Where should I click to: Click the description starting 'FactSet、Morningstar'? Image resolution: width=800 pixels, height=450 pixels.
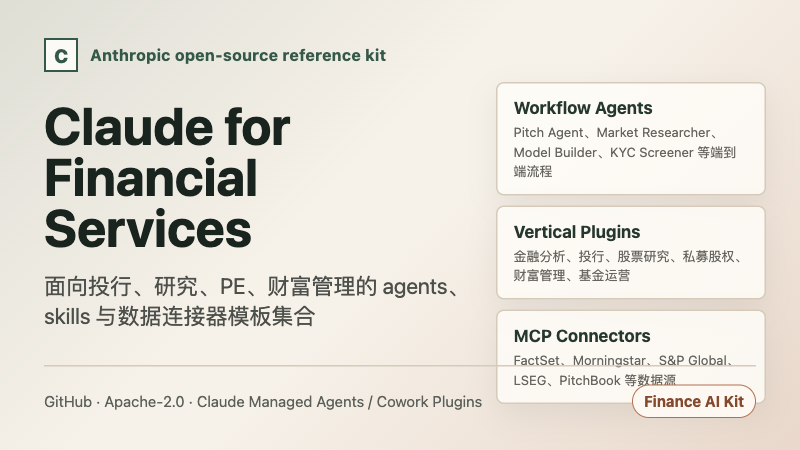pos(623,370)
